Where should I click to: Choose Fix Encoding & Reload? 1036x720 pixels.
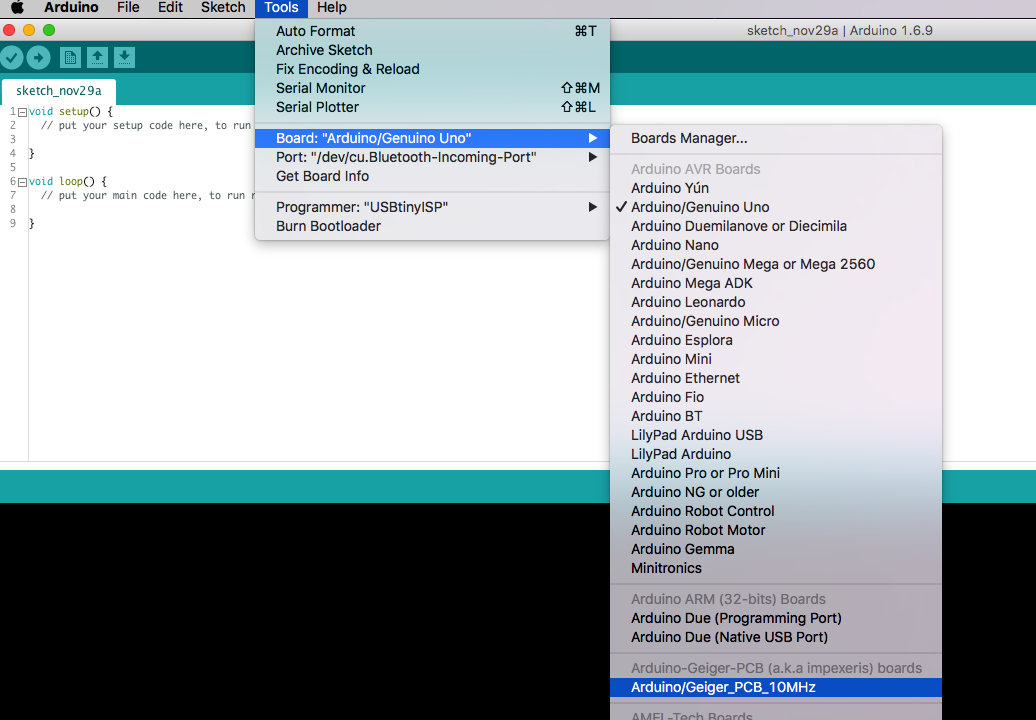click(432, 69)
